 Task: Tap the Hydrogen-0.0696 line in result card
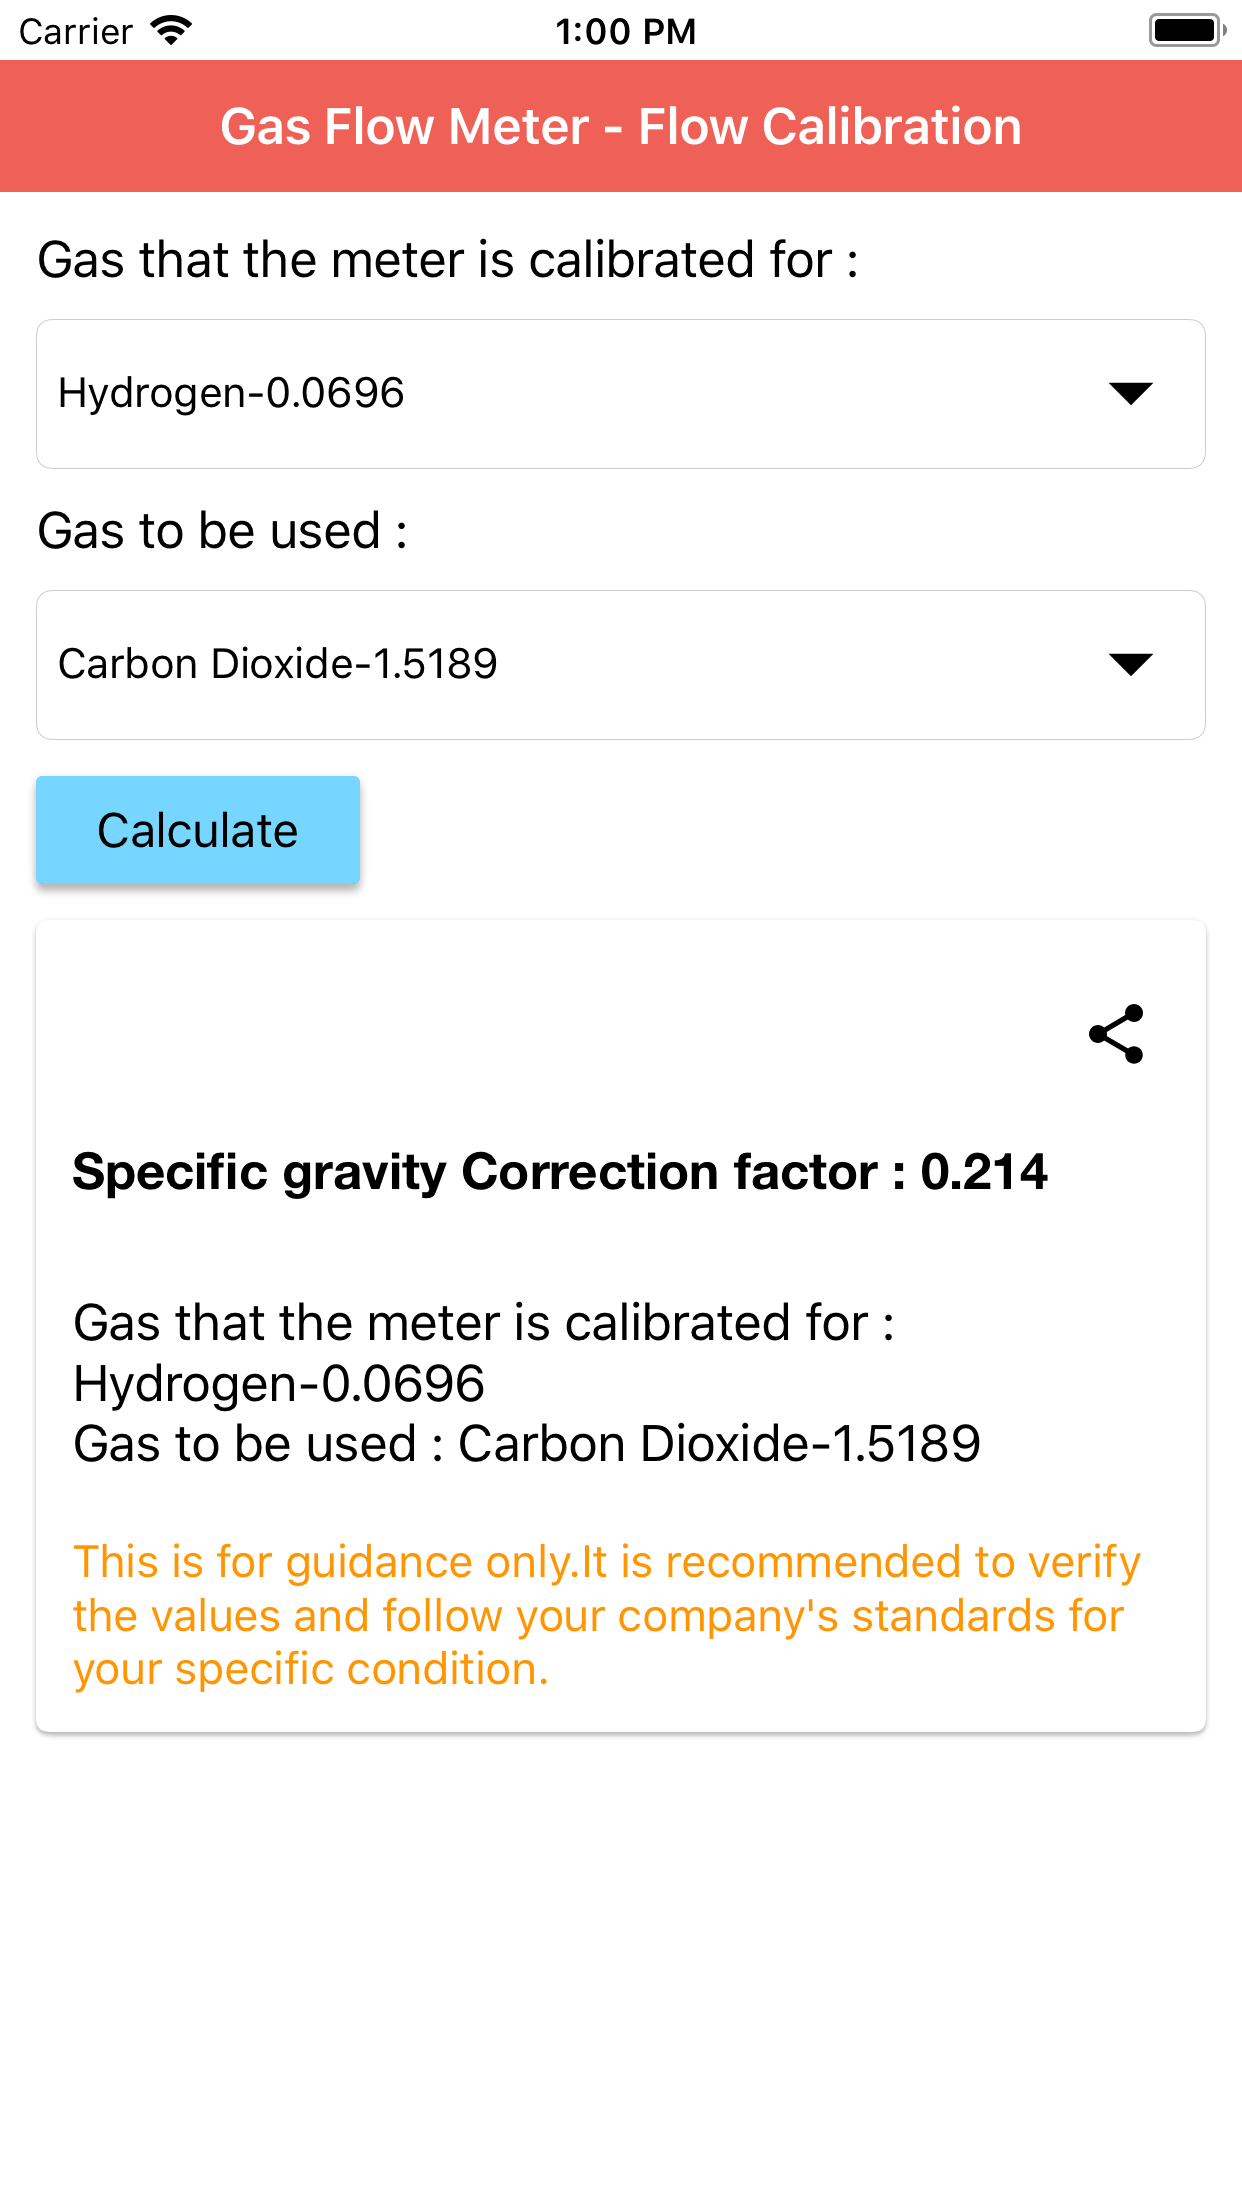point(279,1384)
